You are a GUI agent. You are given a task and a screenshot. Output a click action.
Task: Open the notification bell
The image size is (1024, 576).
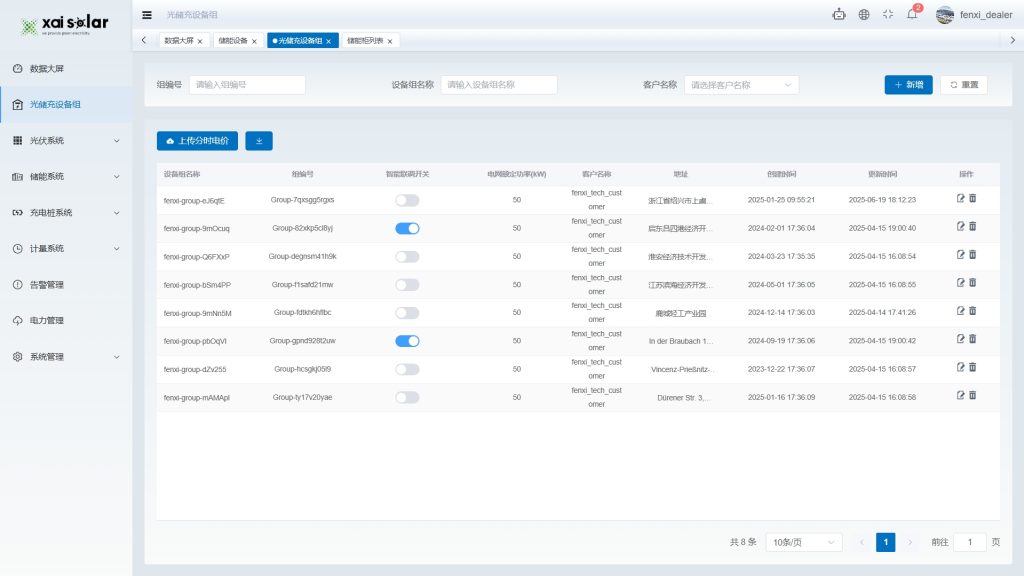pyautogui.click(x=912, y=14)
